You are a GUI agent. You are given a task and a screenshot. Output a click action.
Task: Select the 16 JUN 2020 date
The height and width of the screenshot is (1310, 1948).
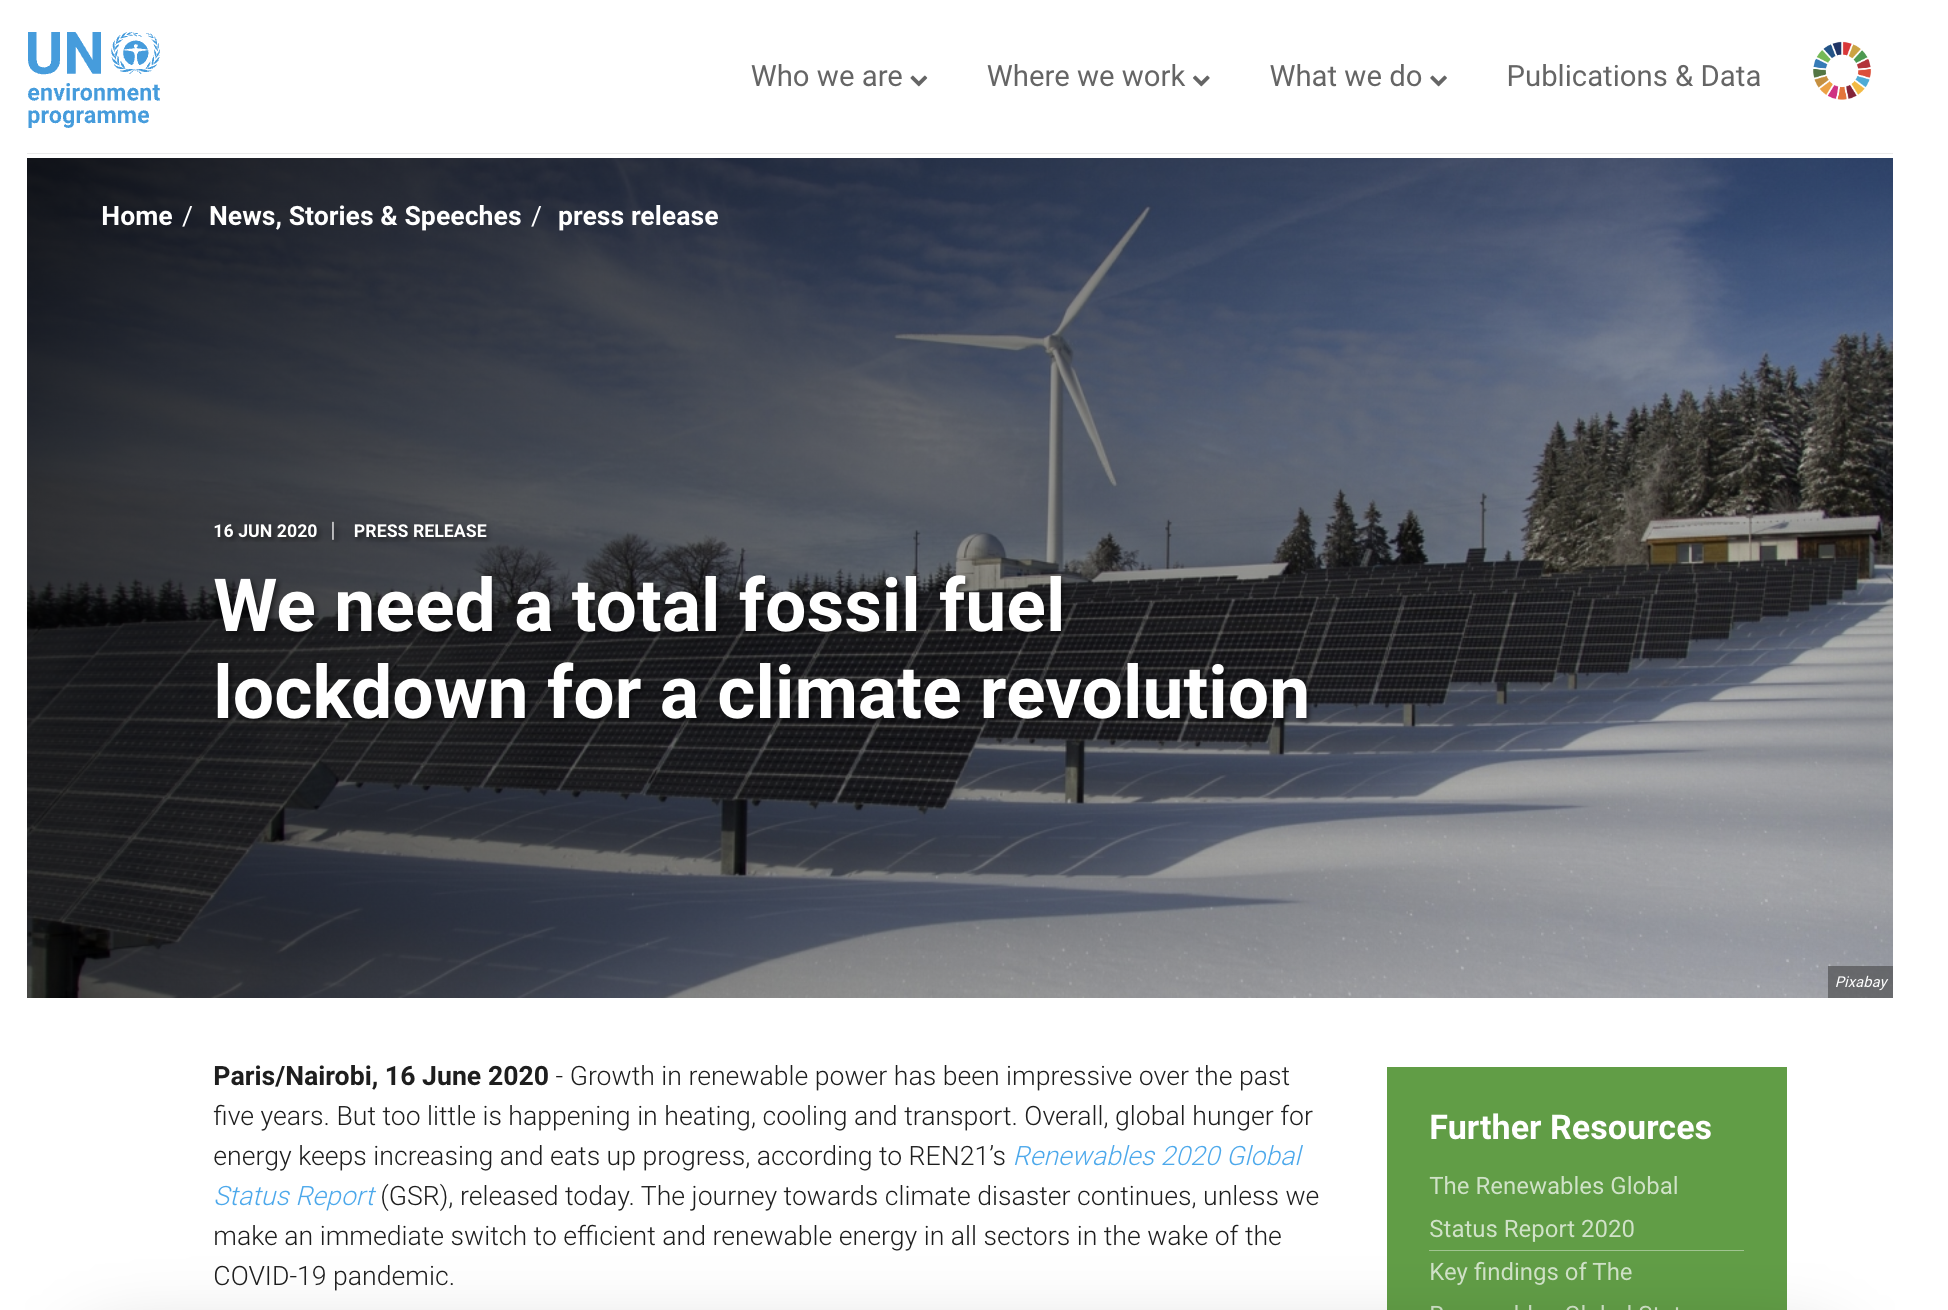[x=265, y=531]
